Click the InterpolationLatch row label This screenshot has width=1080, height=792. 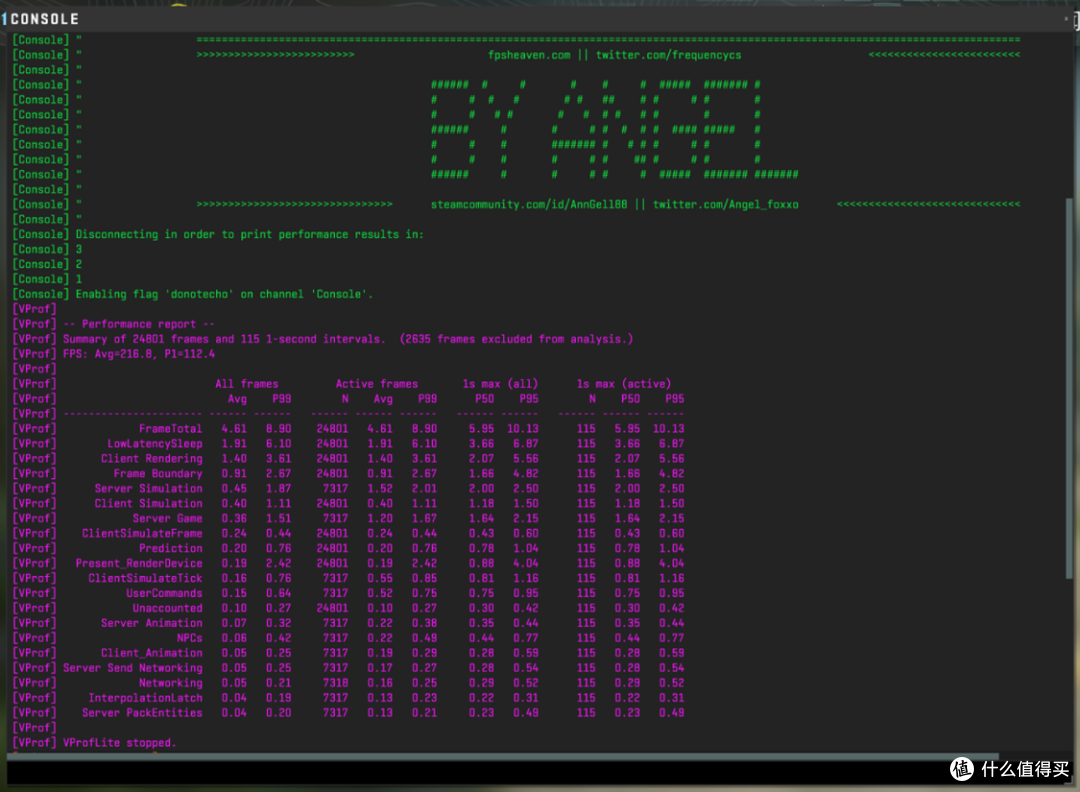coord(145,698)
